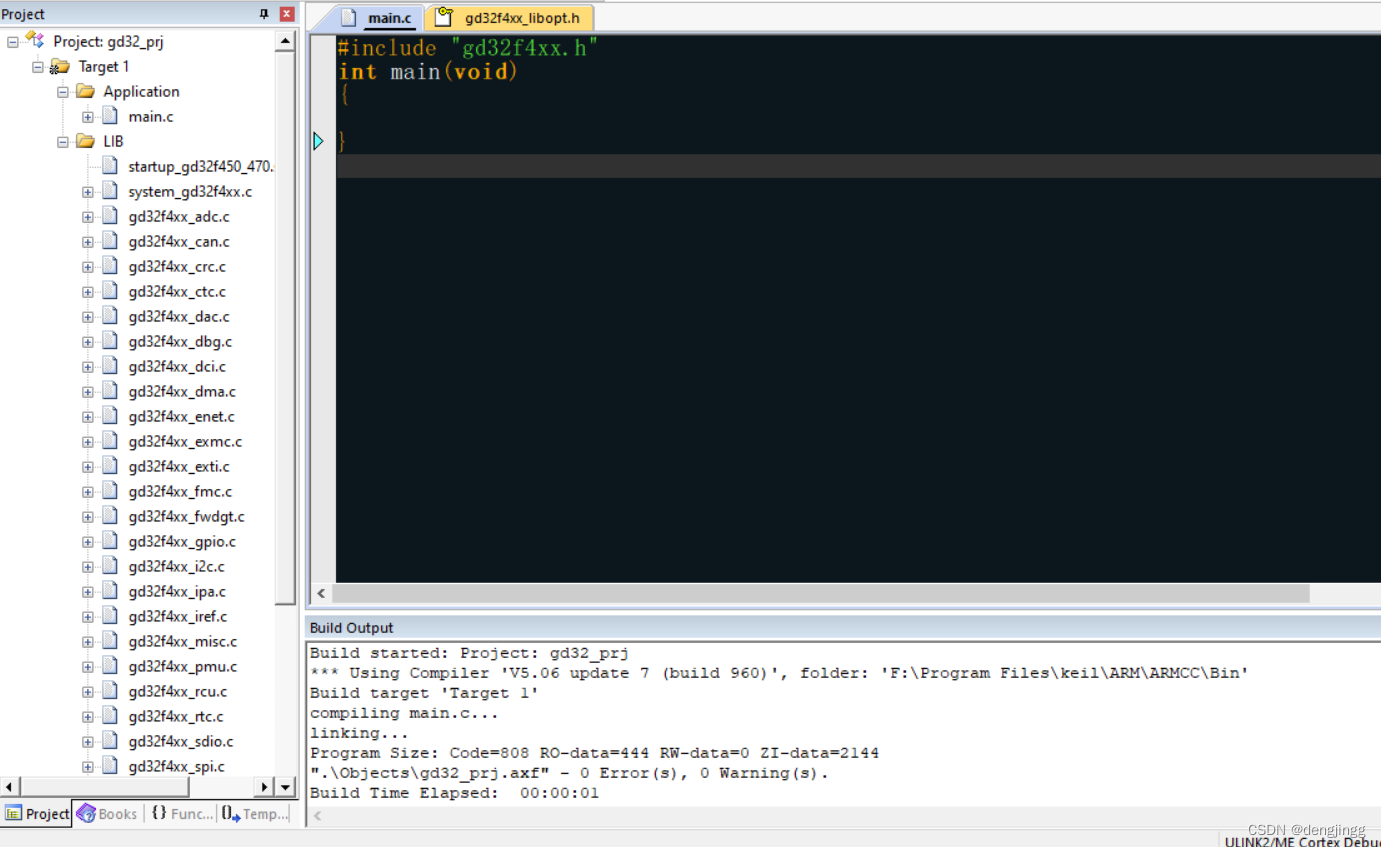Viewport: 1381px width, 847px height.
Task: Click the up arrow of Project panel scrollbar
Action: (285, 41)
